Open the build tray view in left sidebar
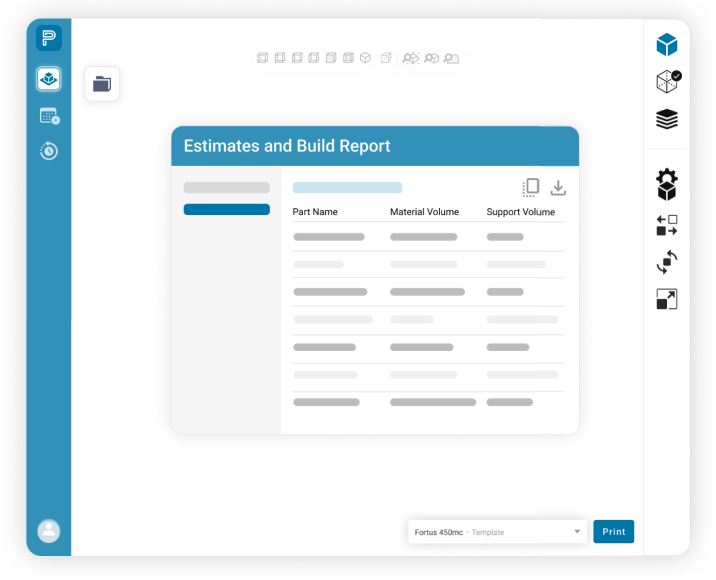This screenshot has height=580, width=716. [48, 79]
